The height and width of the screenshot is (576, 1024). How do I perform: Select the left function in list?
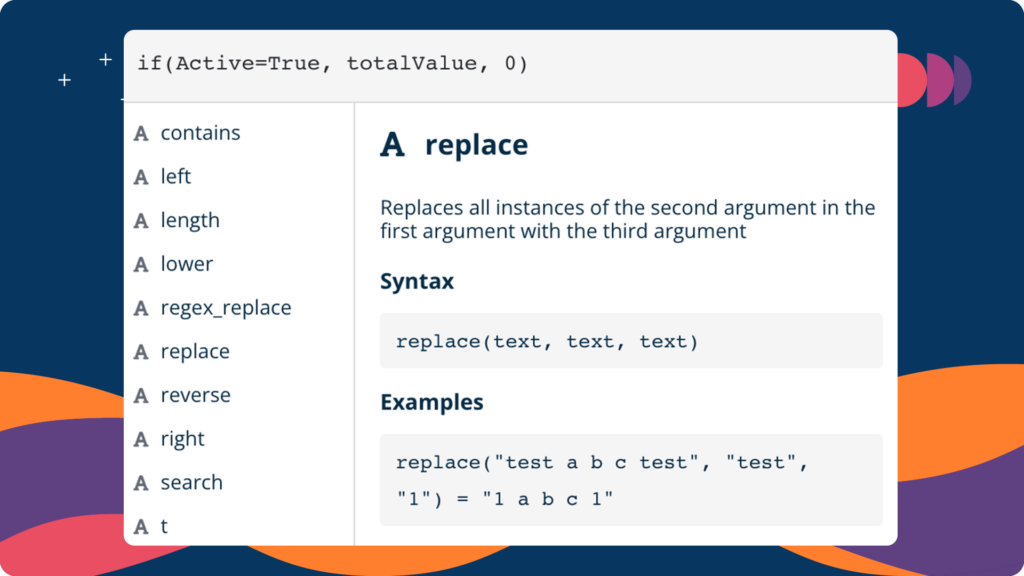point(239,177)
